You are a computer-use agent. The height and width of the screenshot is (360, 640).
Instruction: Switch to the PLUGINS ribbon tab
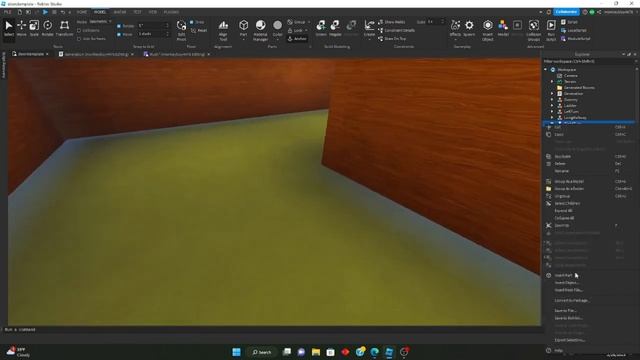point(171,12)
